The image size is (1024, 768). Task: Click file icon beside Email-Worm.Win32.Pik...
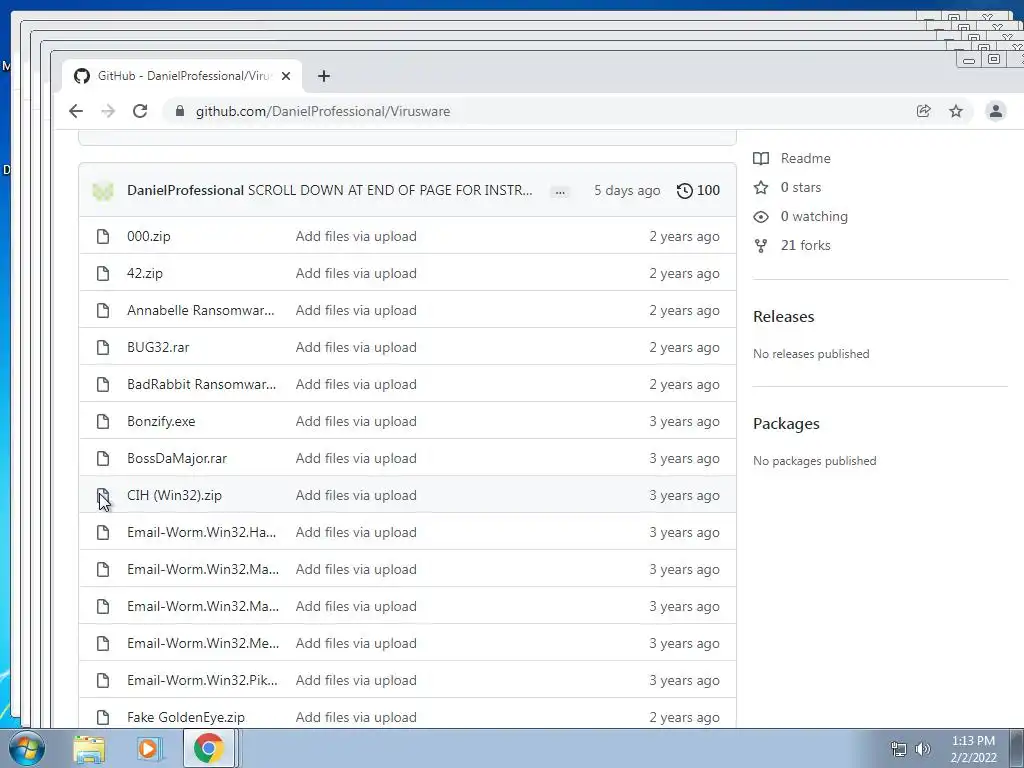tap(103, 680)
